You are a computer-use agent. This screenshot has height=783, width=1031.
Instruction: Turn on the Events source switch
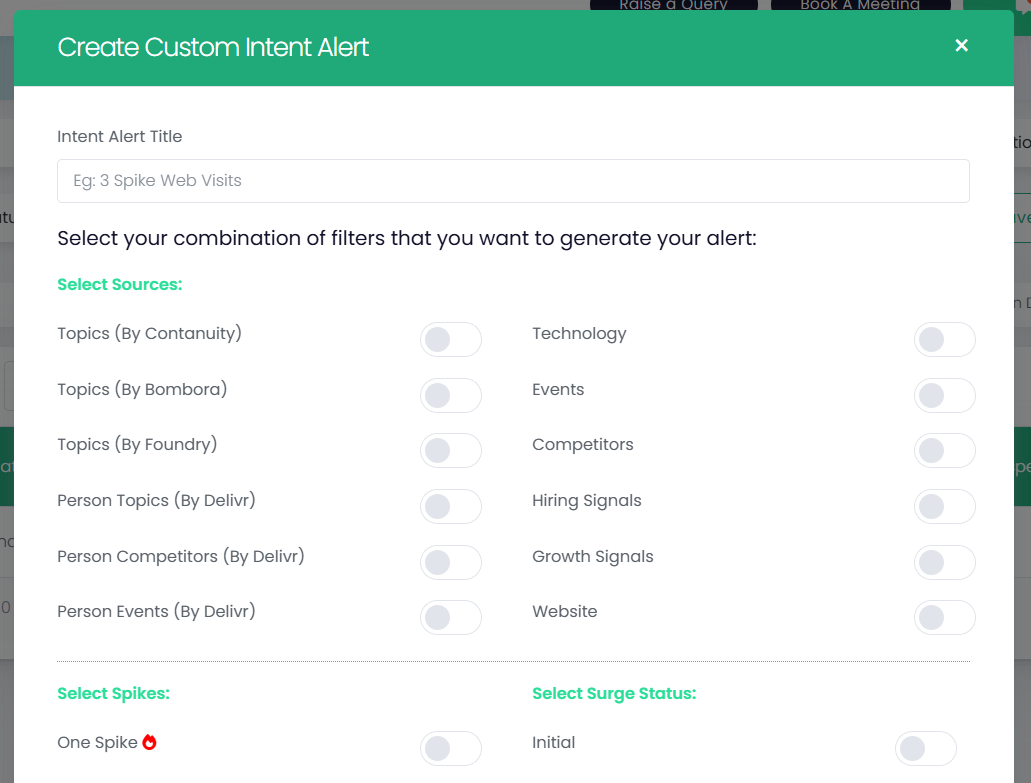point(944,396)
